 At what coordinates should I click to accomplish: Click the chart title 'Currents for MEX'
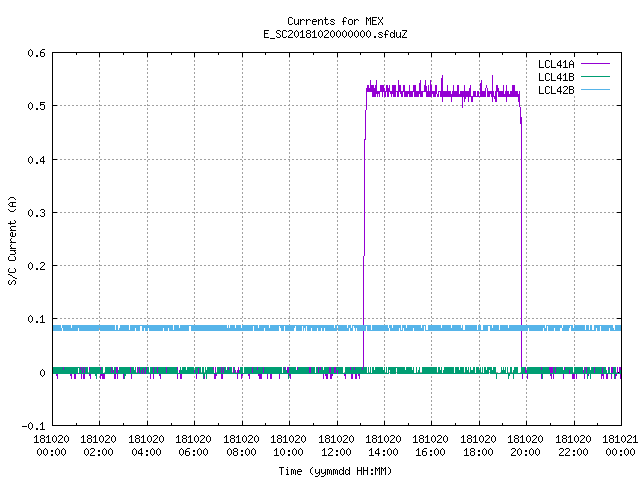pyautogui.click(x=335, y=21)
